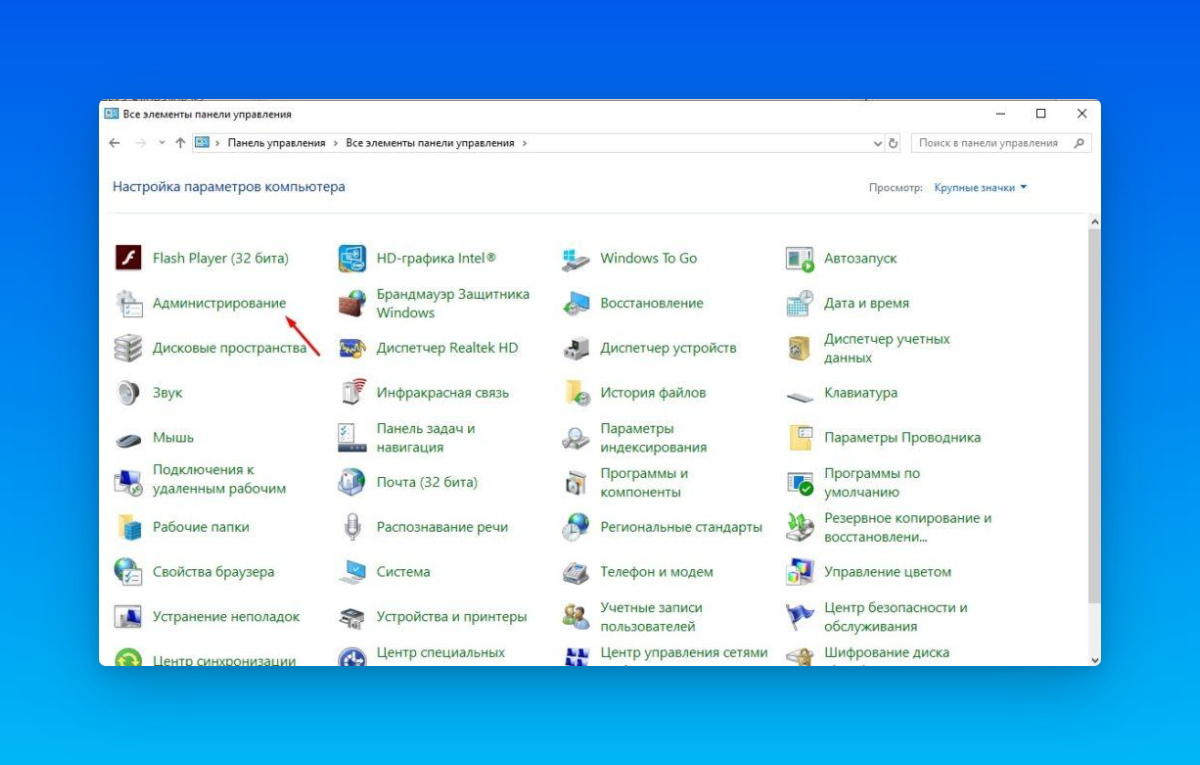Image resolution: width=1200 pixels, height=765 pixels.
Task: Click the Windows To Go icon
Action: [x=576, y=258]
